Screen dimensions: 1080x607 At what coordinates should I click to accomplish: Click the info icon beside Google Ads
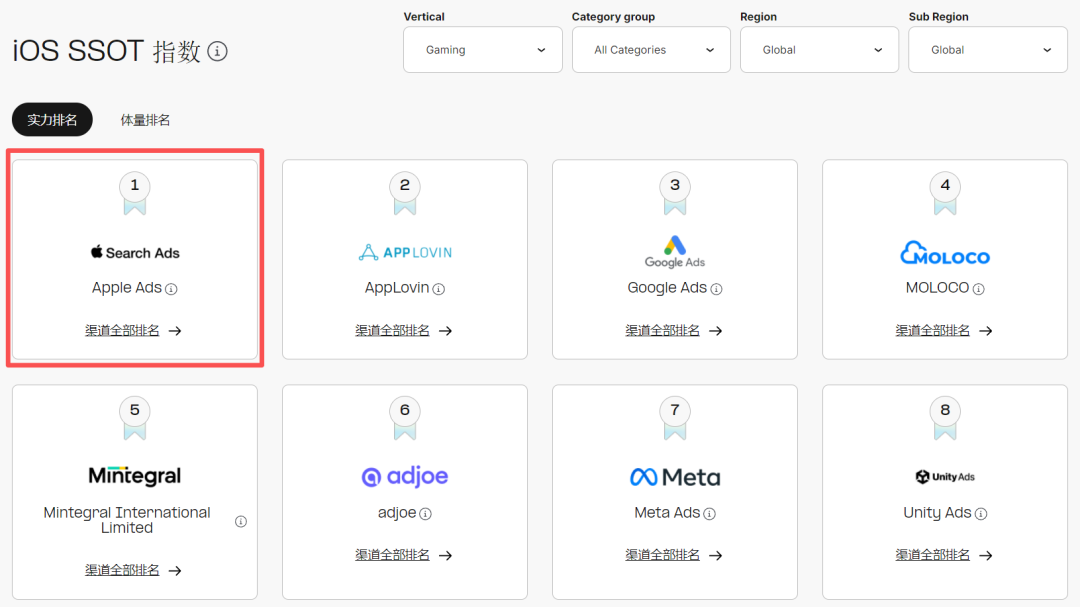[716, 289]
